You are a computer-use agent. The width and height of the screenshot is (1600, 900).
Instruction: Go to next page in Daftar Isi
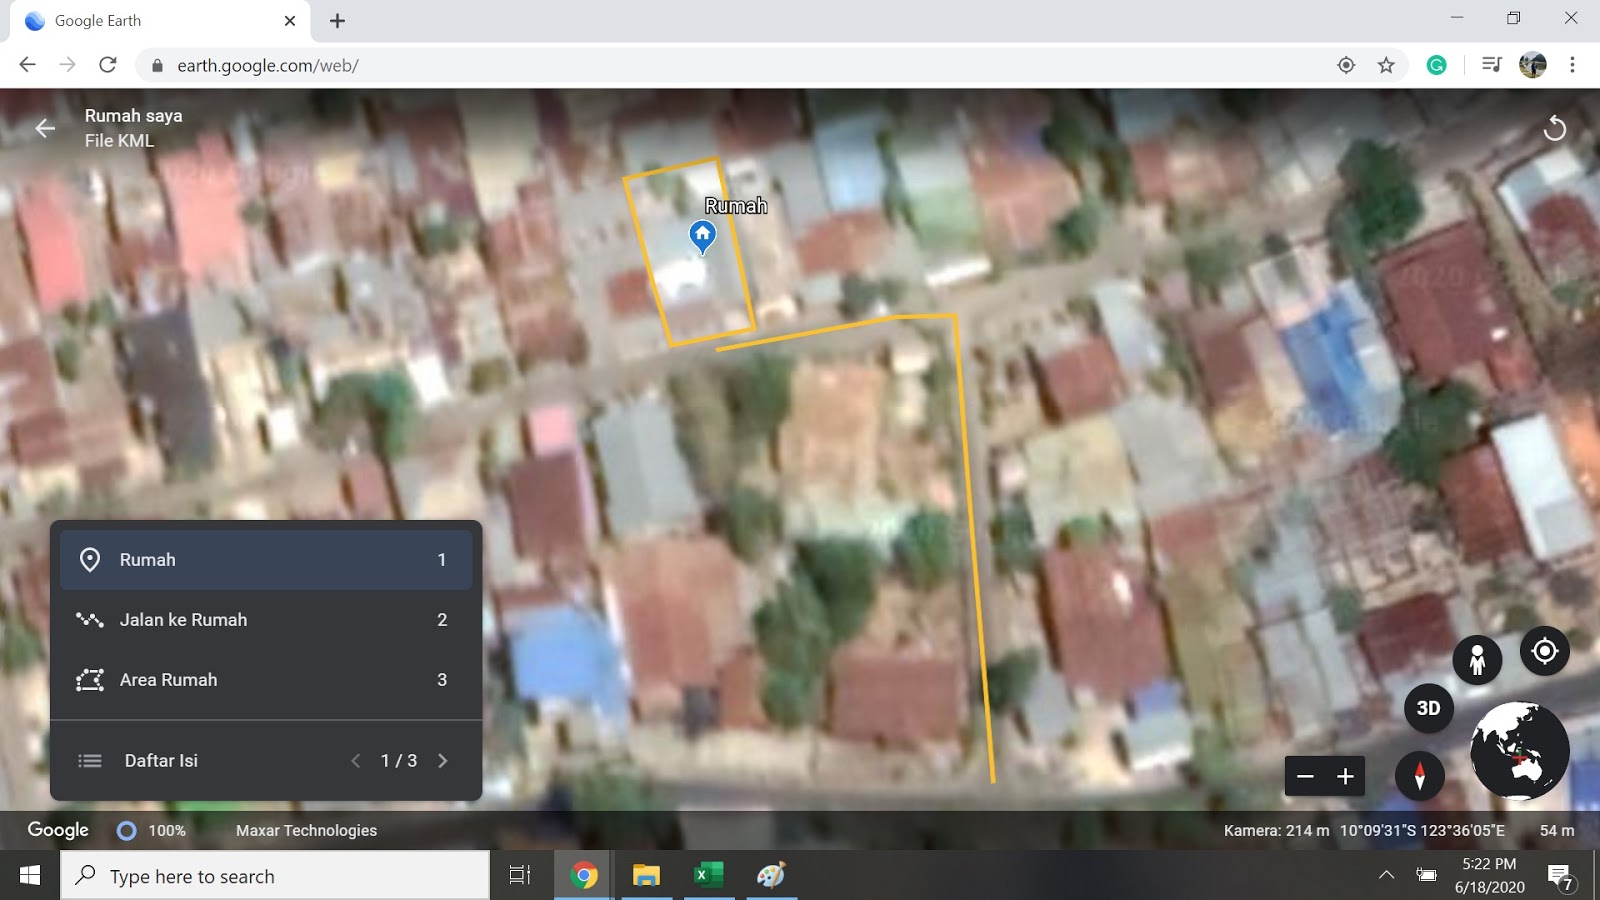click(x=443, y=760)
